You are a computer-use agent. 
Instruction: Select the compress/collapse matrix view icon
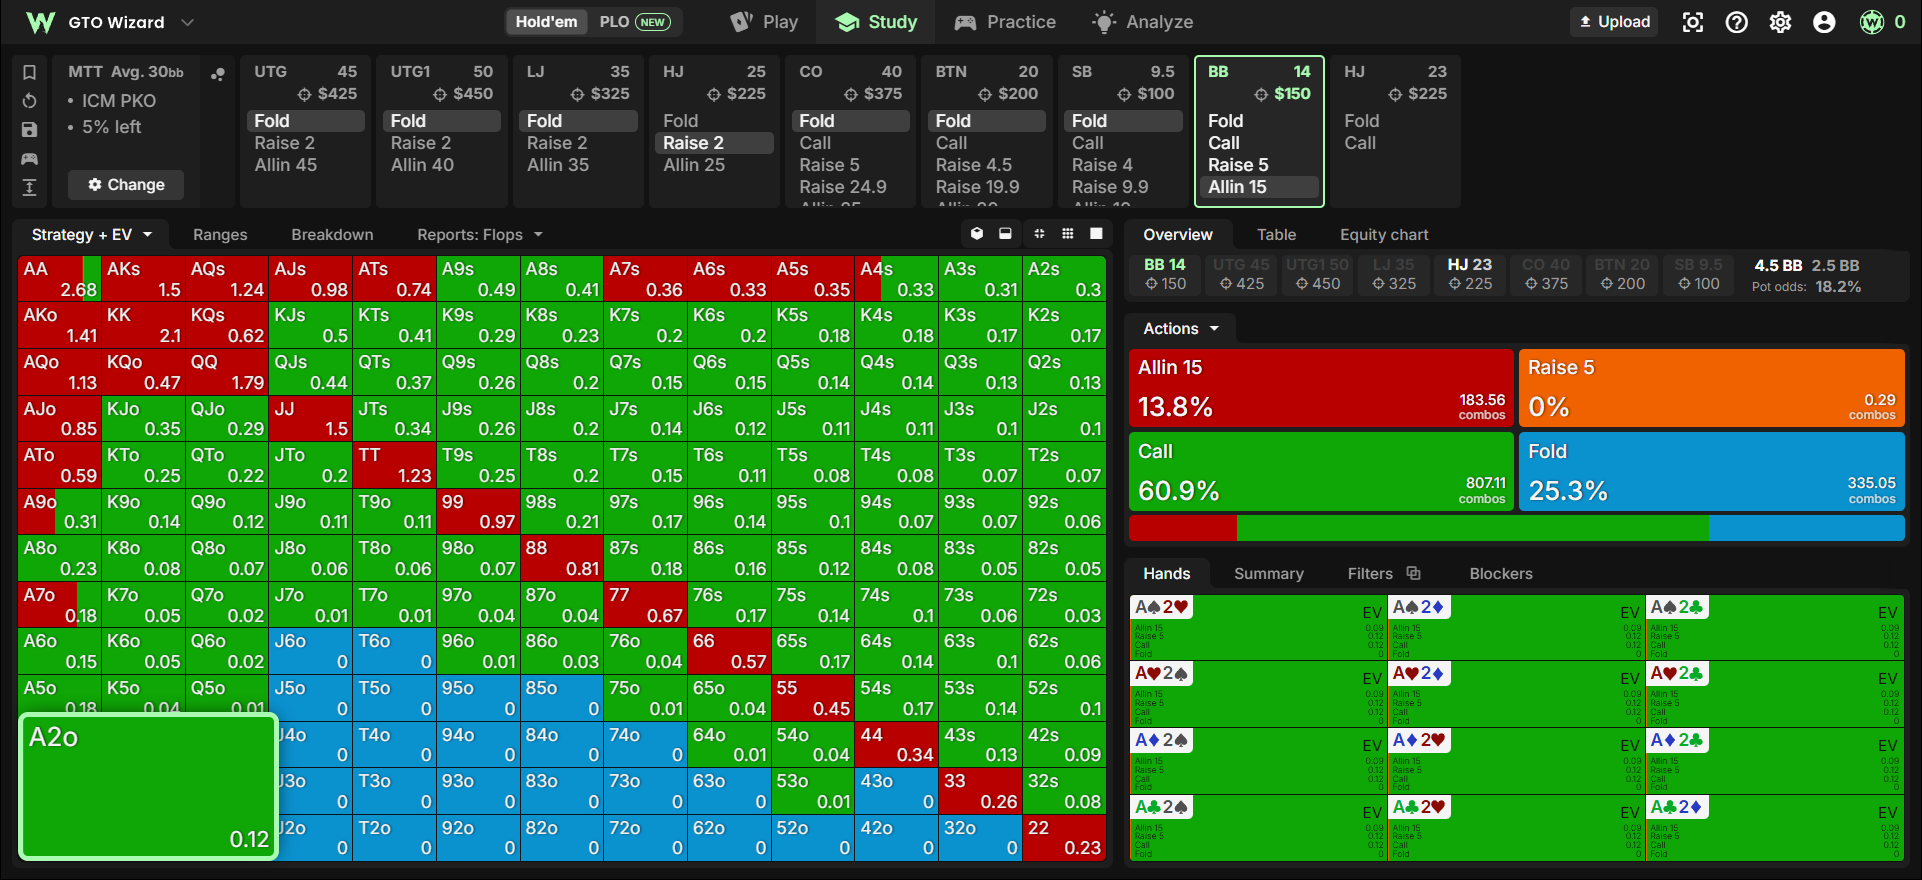[1039, 234]
